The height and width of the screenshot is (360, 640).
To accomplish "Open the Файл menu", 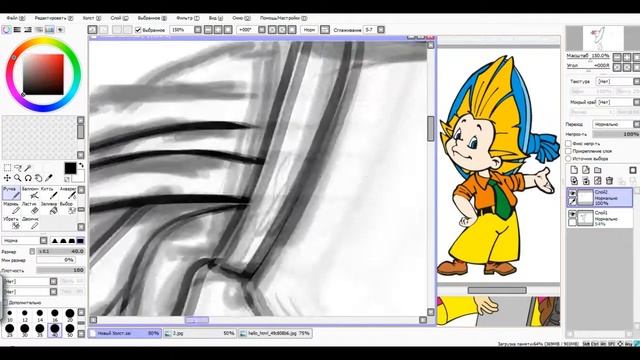I will [x=16, y=18].
